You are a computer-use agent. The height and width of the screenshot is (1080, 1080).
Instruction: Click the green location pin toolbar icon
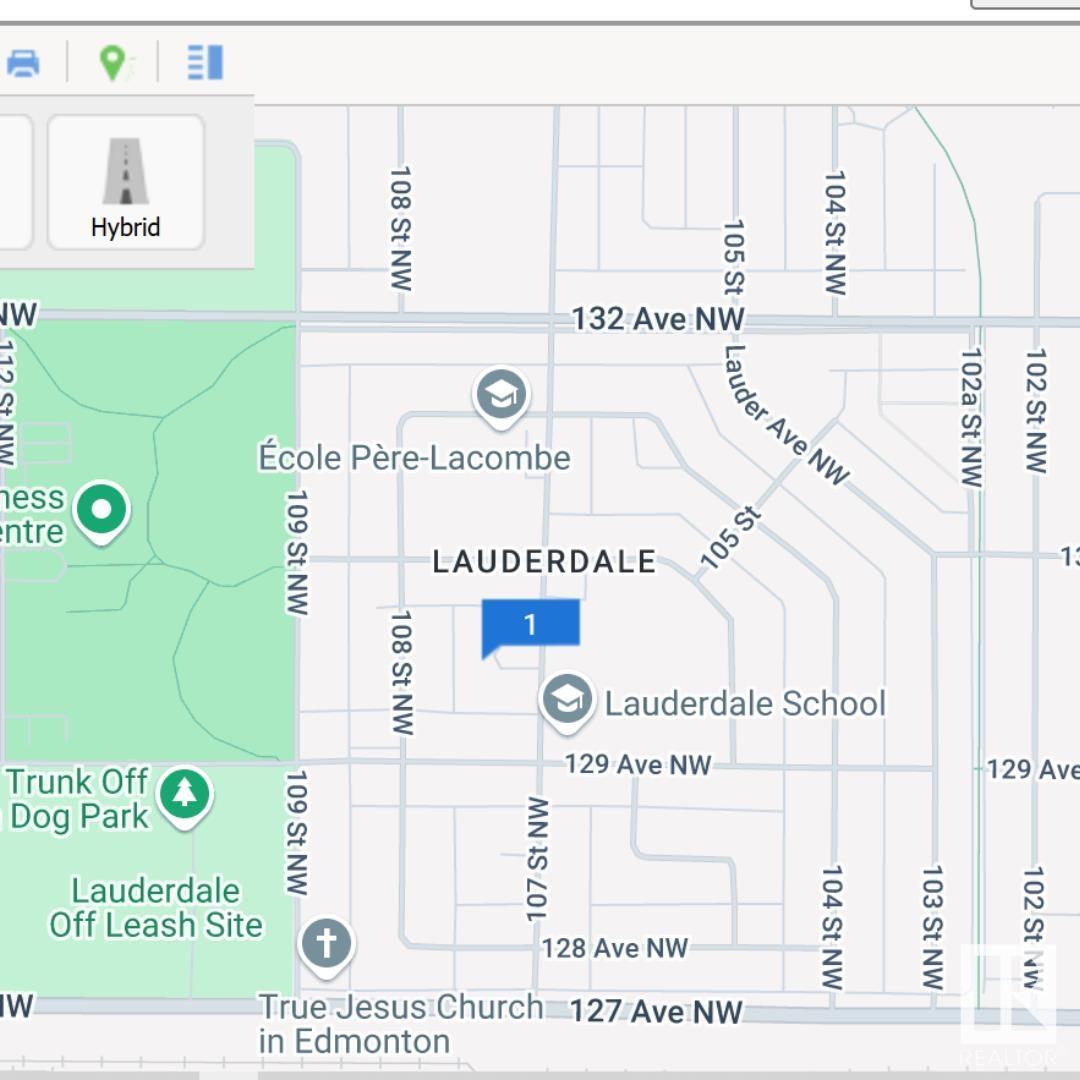coord(114,63)
